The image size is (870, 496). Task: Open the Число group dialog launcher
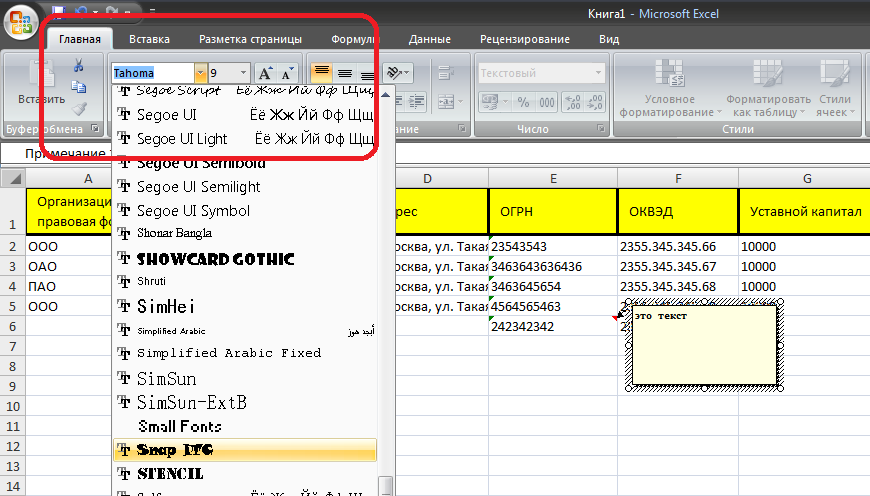coord(600,129)
